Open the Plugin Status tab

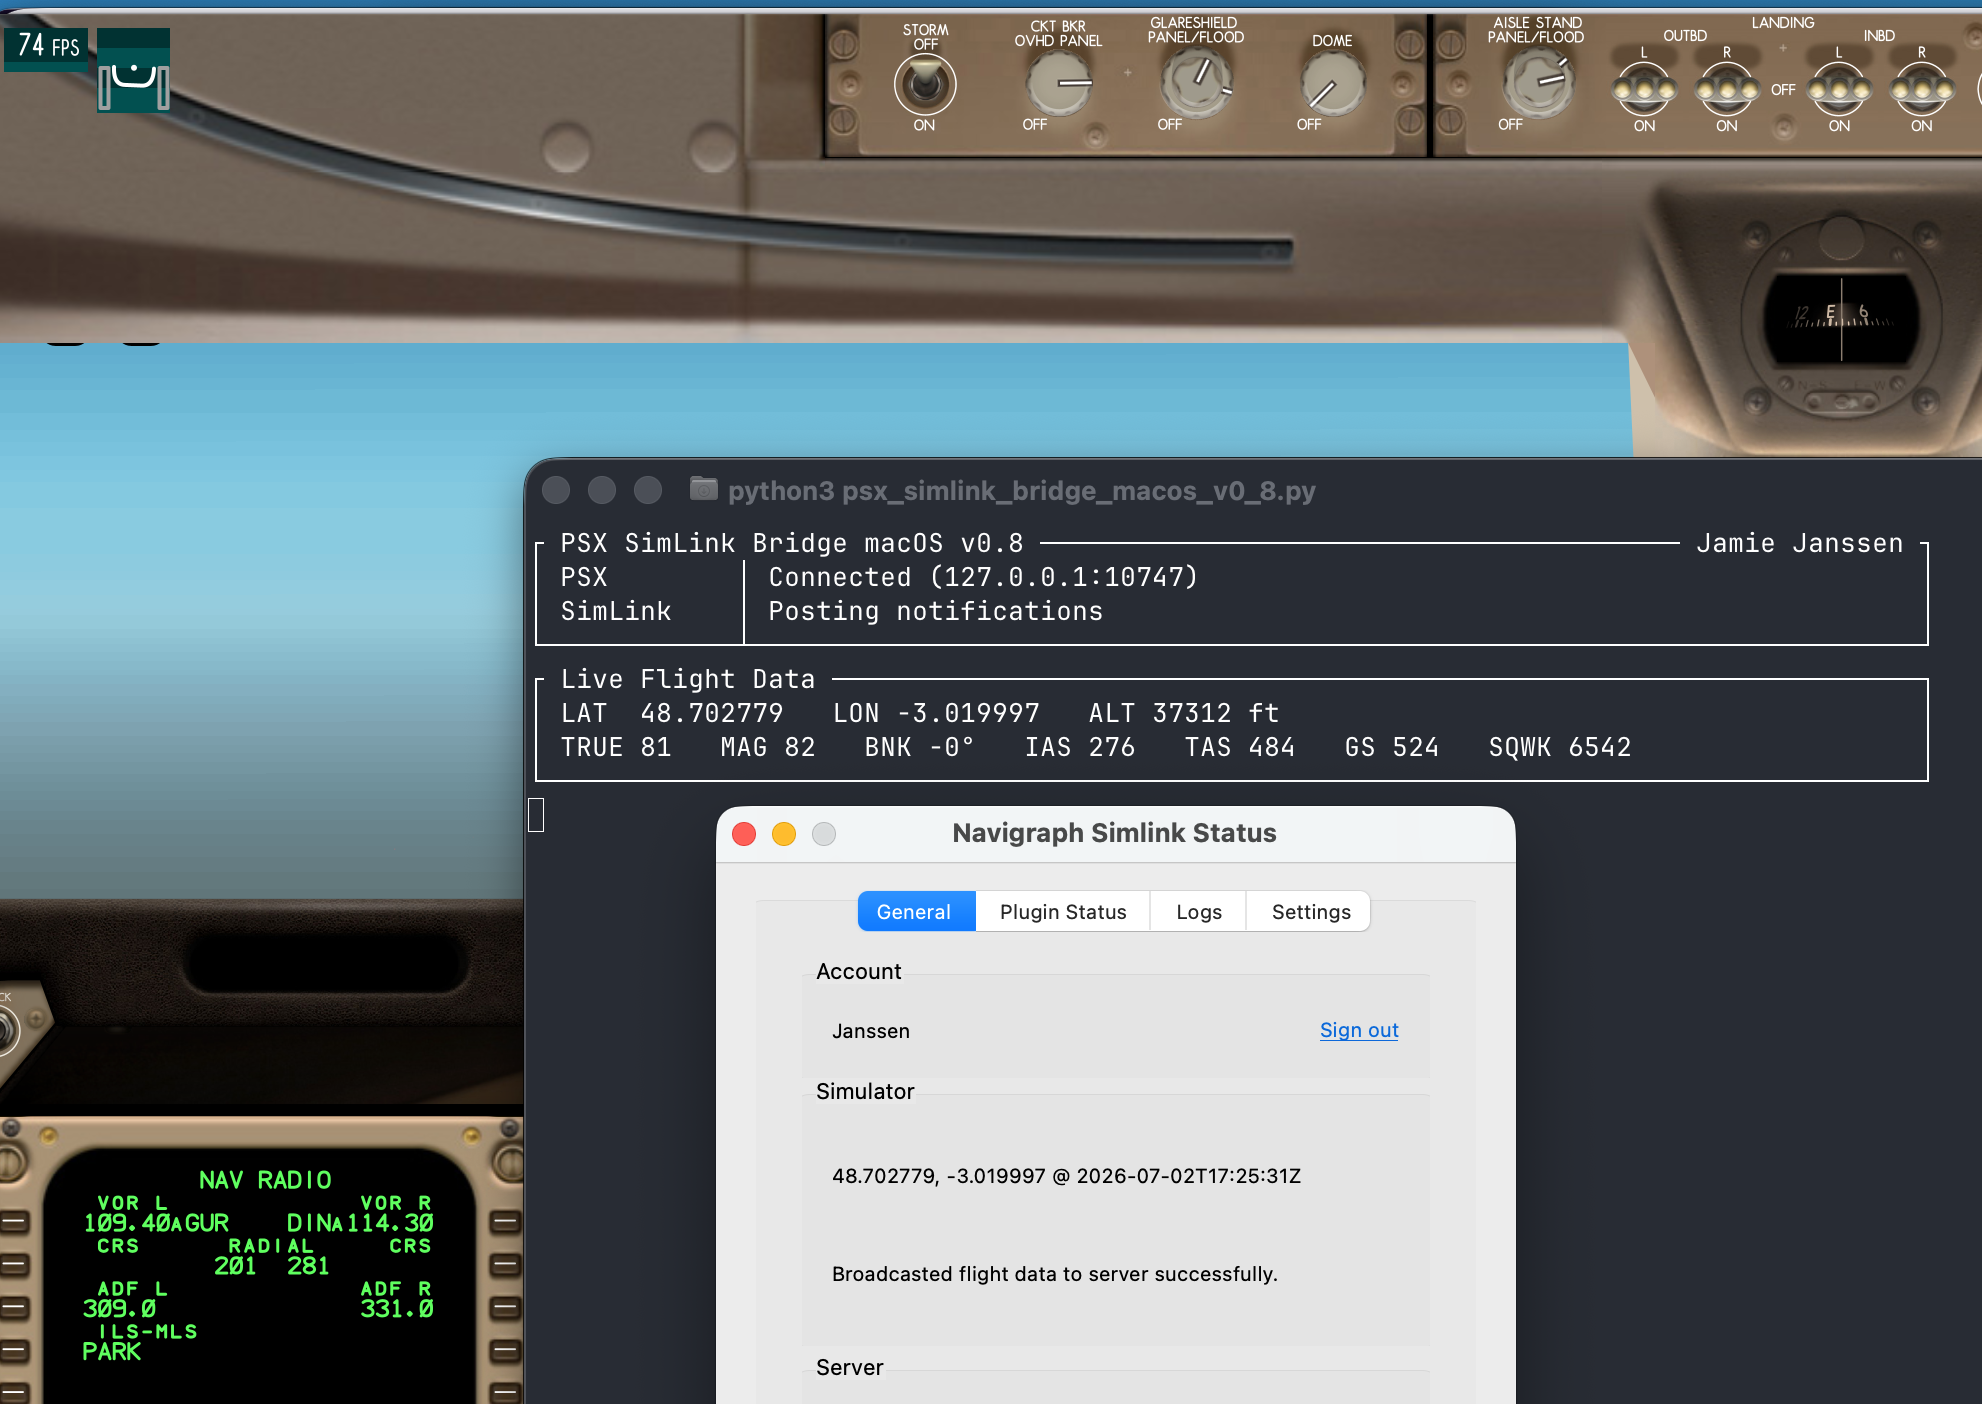point(1063,912)
